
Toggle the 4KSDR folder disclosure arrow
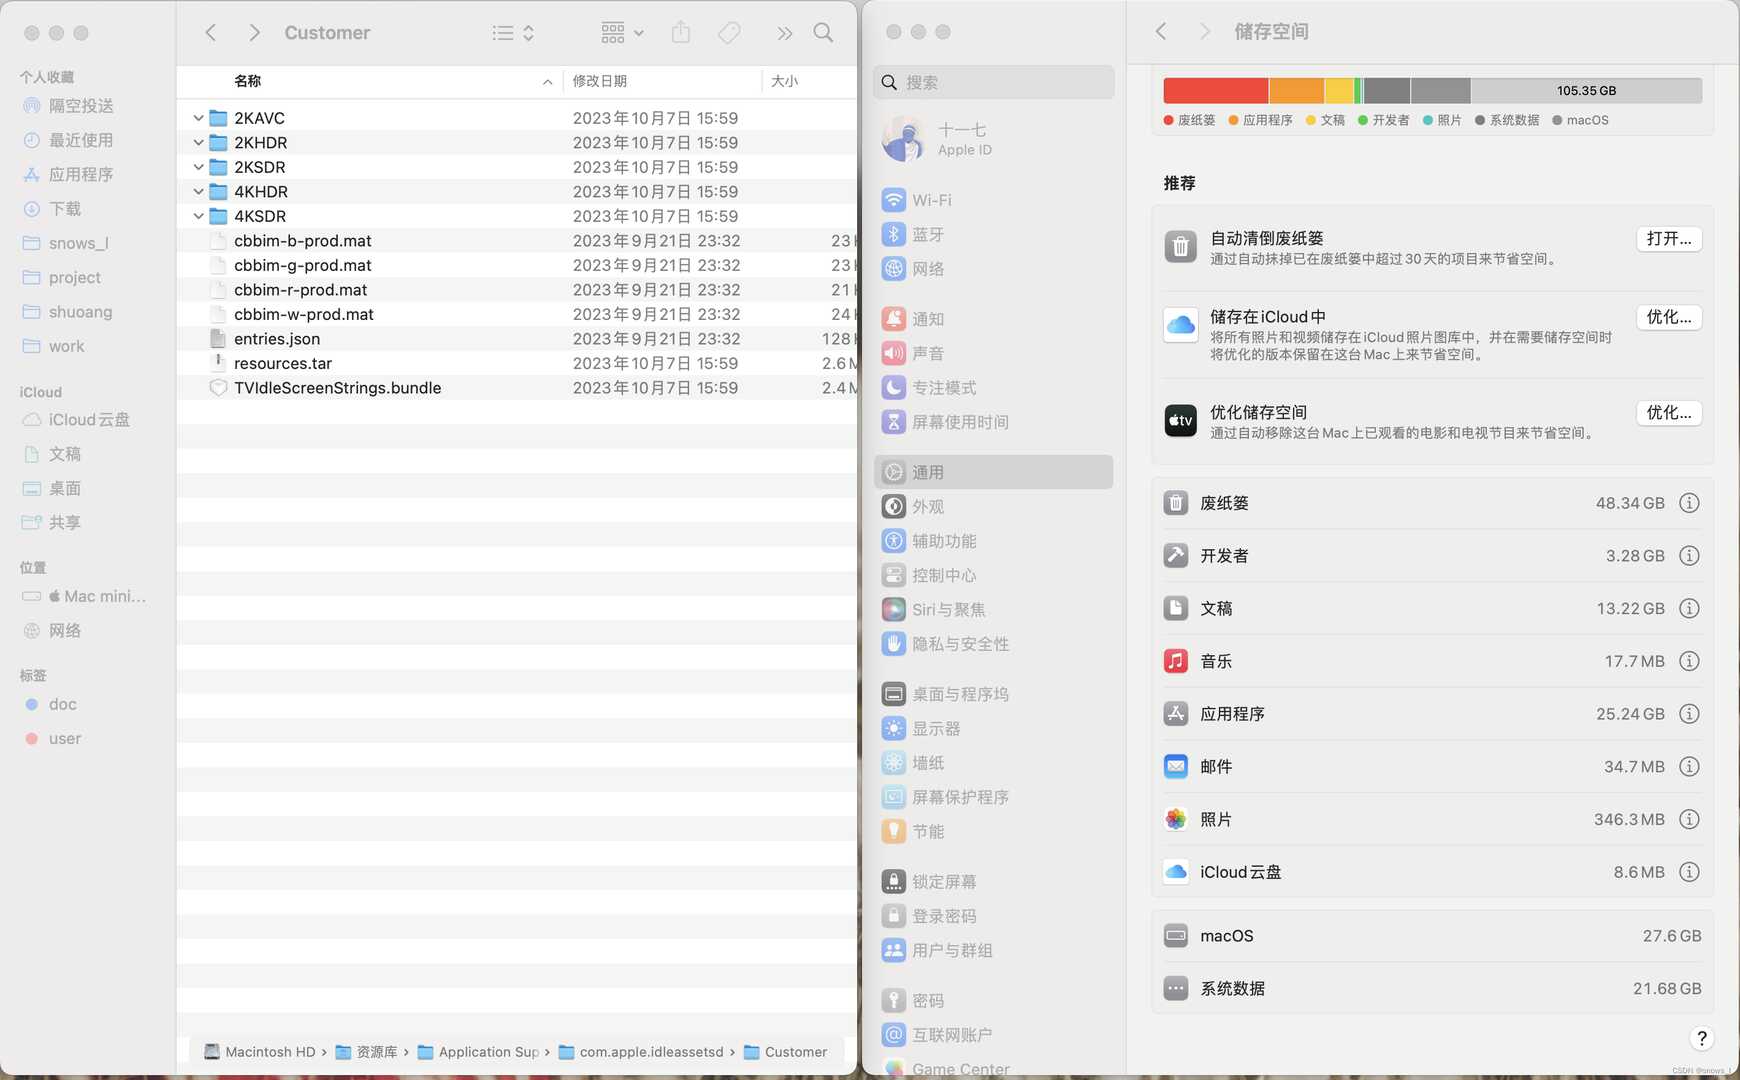pos(198,216)
